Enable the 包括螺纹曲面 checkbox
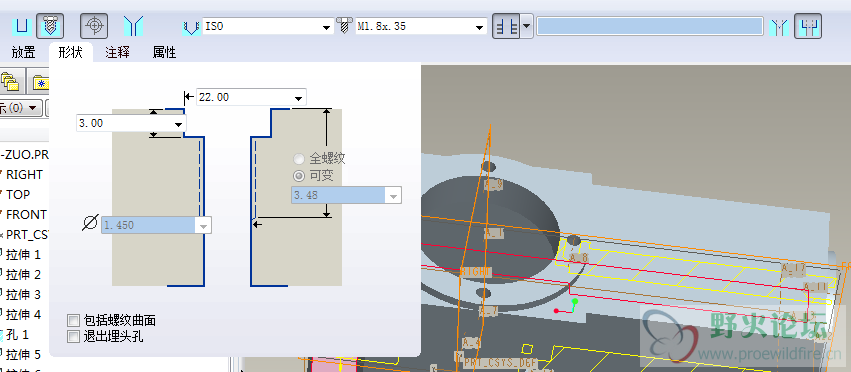Screen dimensions: 851x372 (x=73, y=320)
